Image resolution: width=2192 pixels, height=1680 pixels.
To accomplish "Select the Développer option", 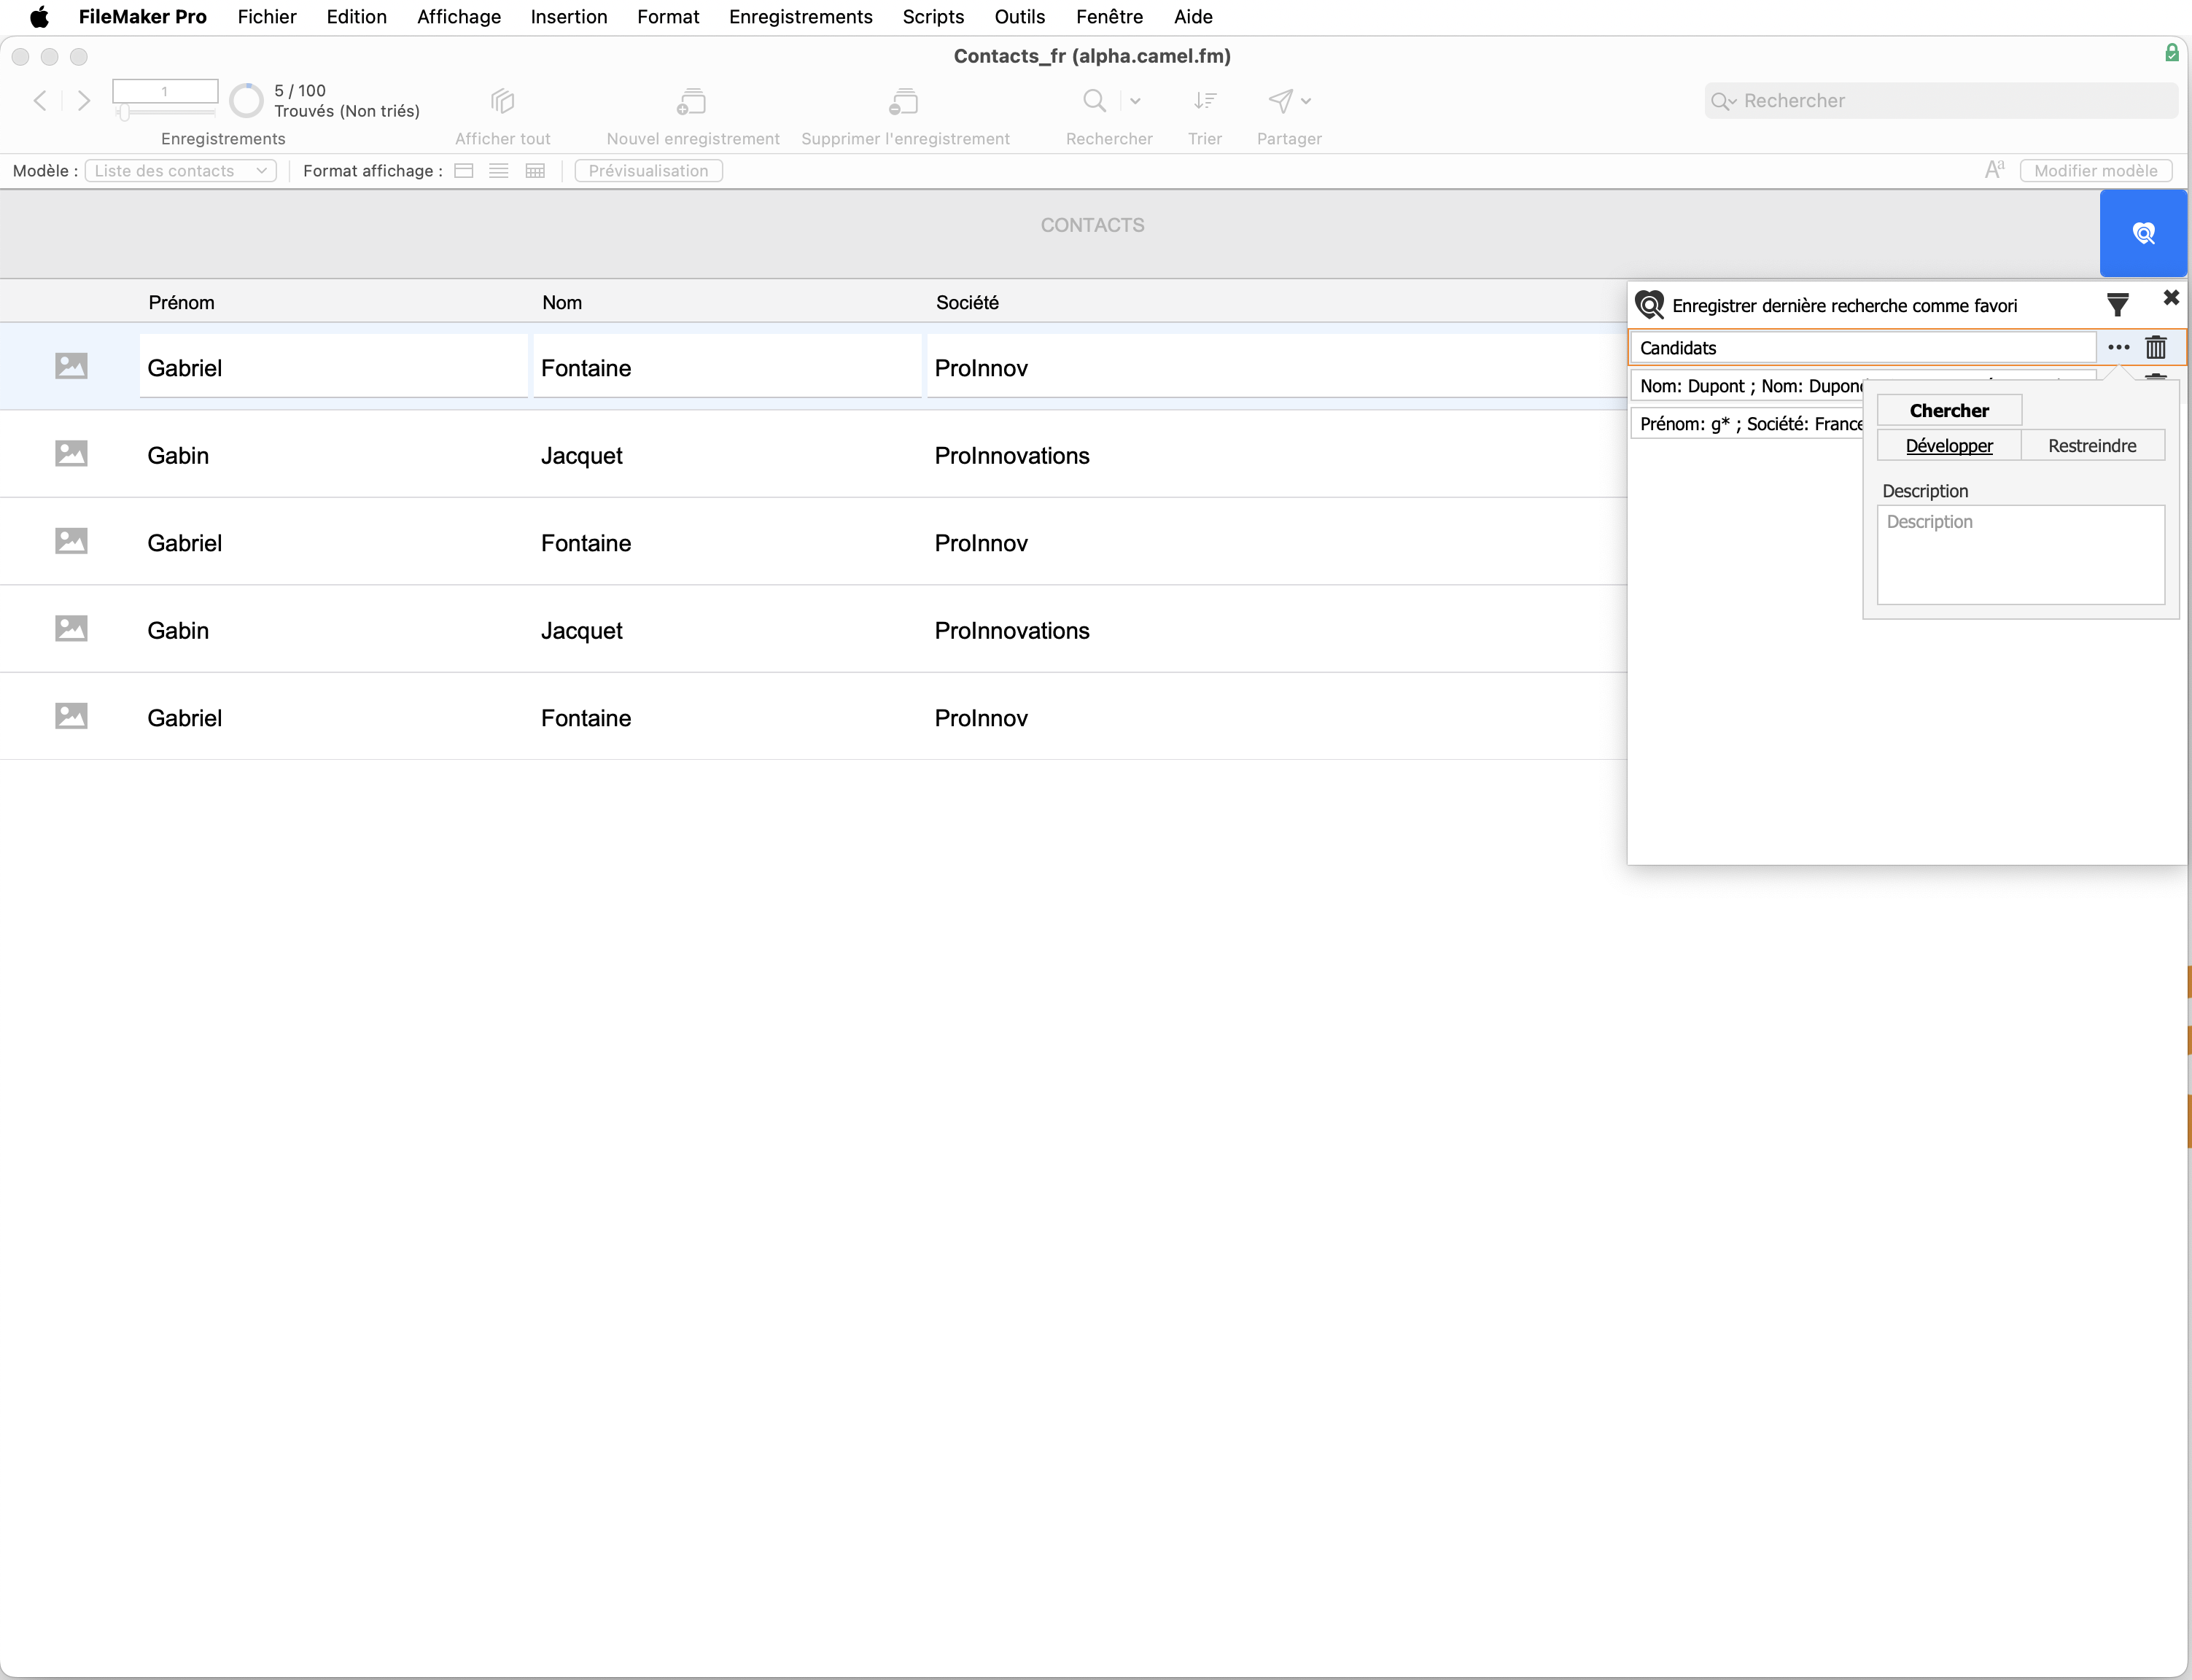I will pos(1949,446).
